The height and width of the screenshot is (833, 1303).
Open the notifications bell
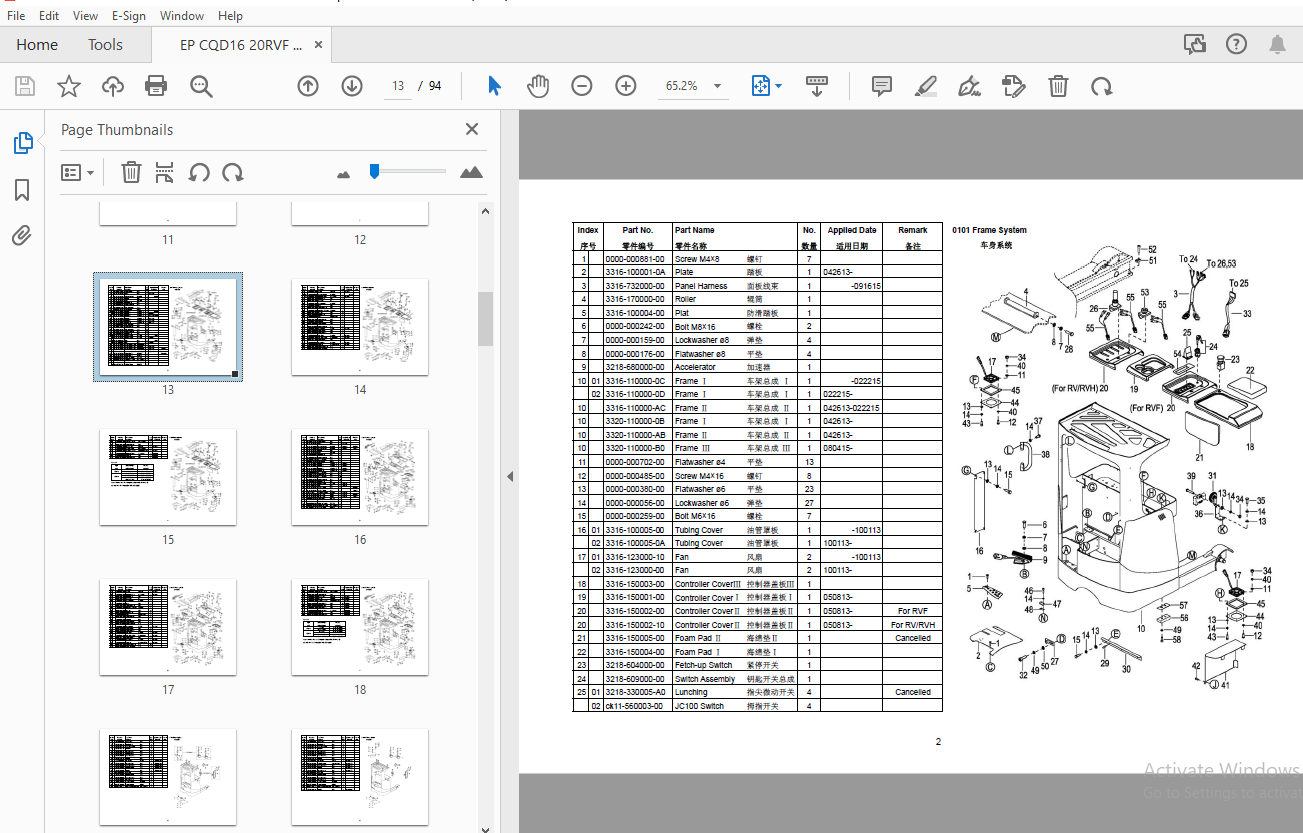pos(1277,44)
